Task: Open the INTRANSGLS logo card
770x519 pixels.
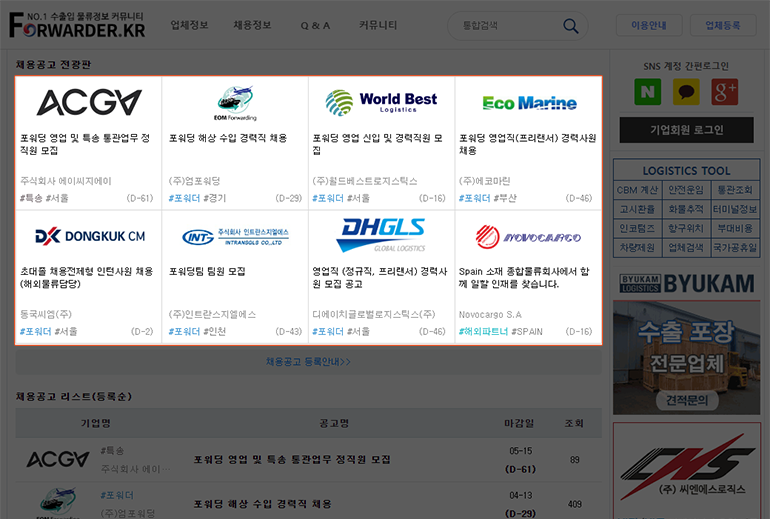Action: [x=235, y=237]
